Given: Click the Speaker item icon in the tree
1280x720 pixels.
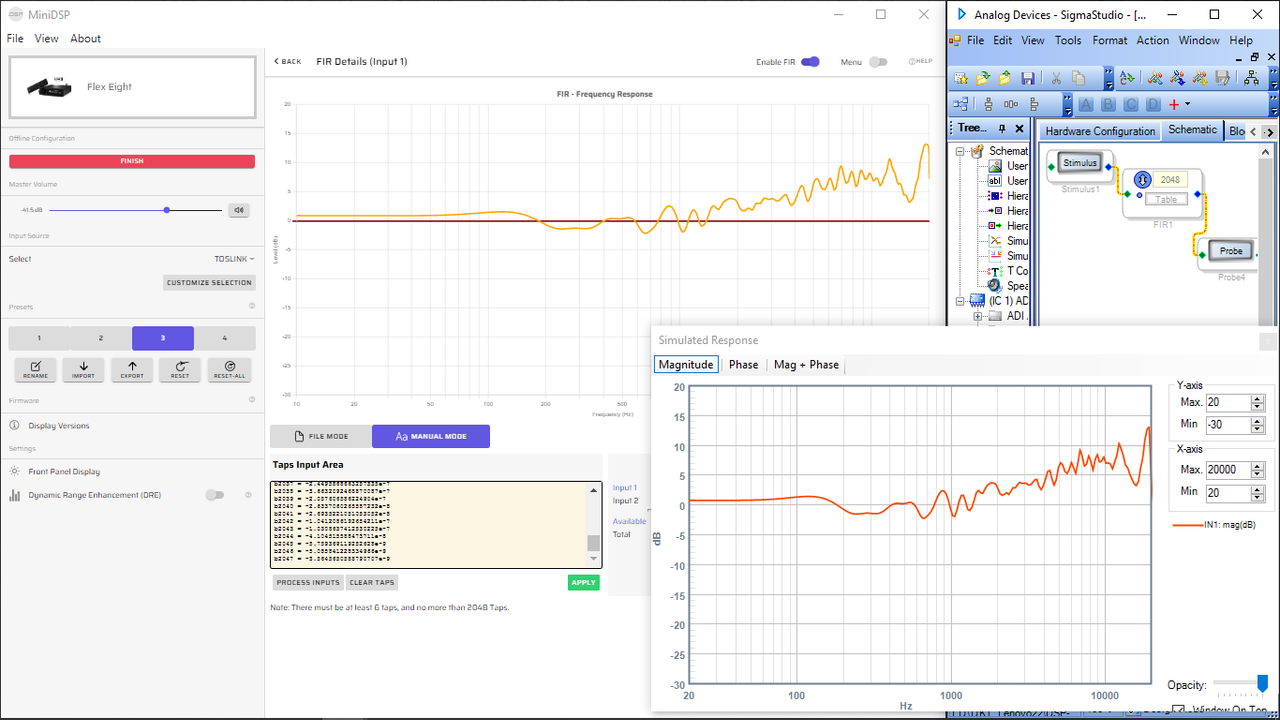Looking at the screenshot, I should click(994, 286).
